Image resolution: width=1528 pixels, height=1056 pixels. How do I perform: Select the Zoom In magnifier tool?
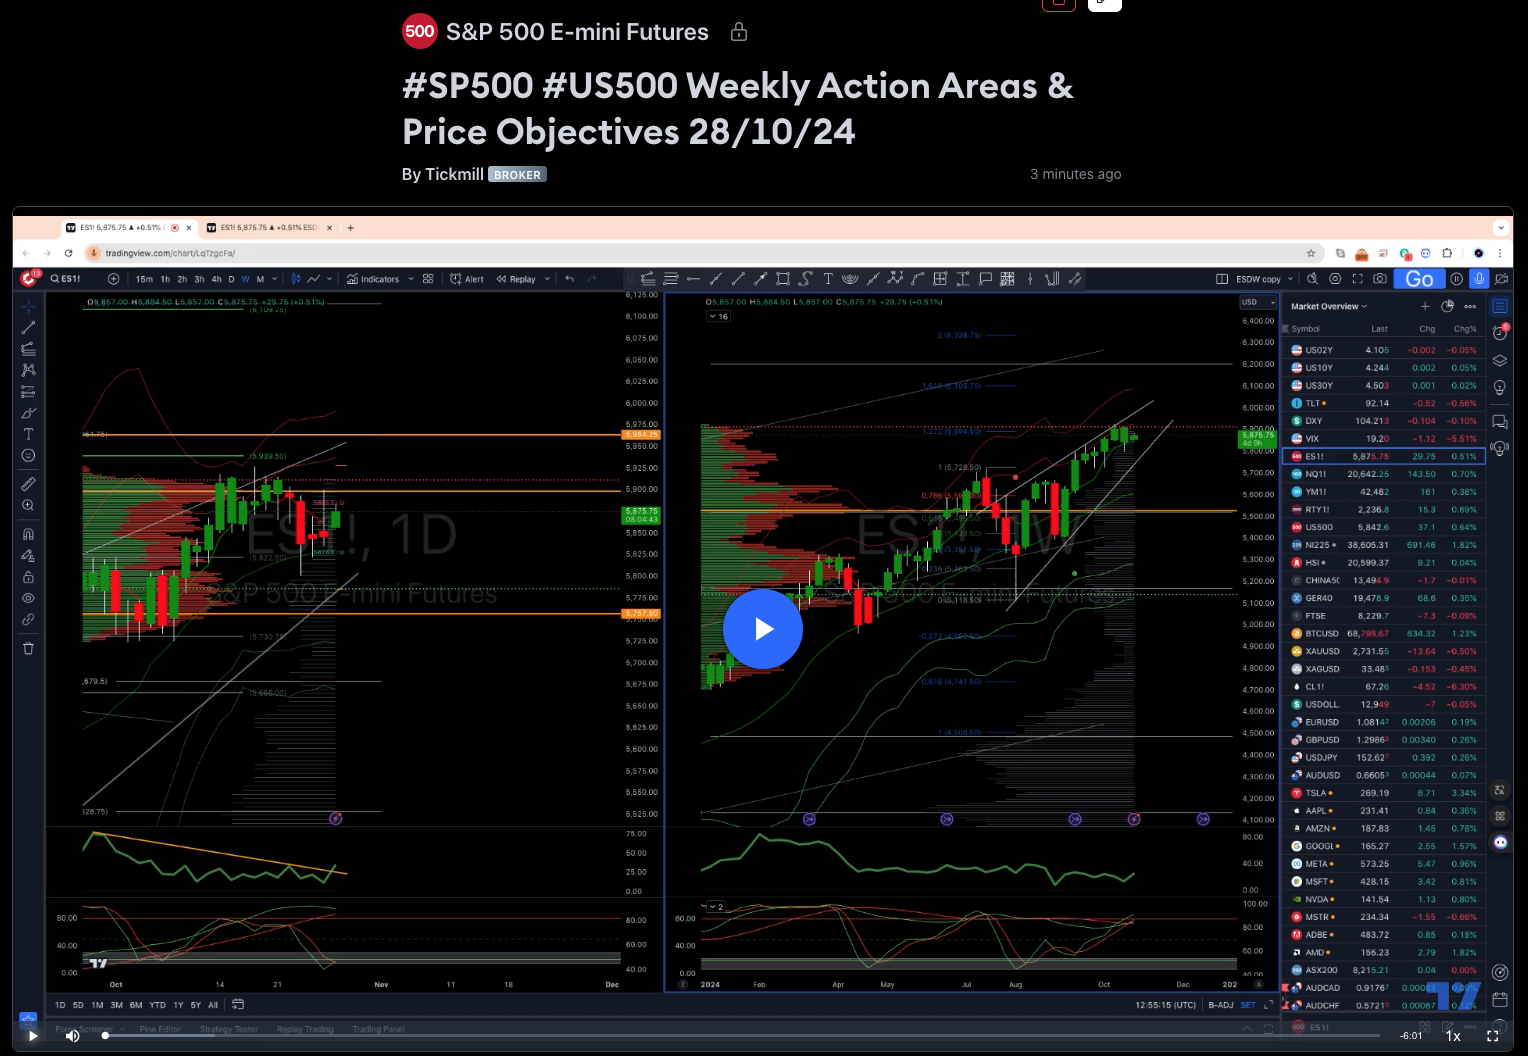point(28,505)
